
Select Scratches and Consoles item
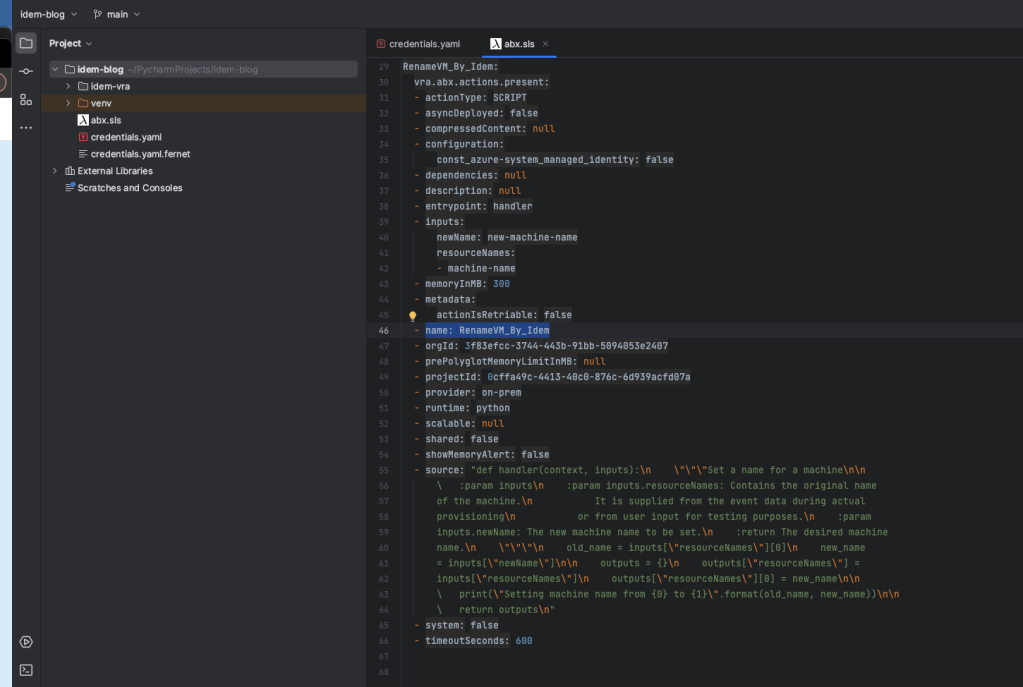click(129, 188)
